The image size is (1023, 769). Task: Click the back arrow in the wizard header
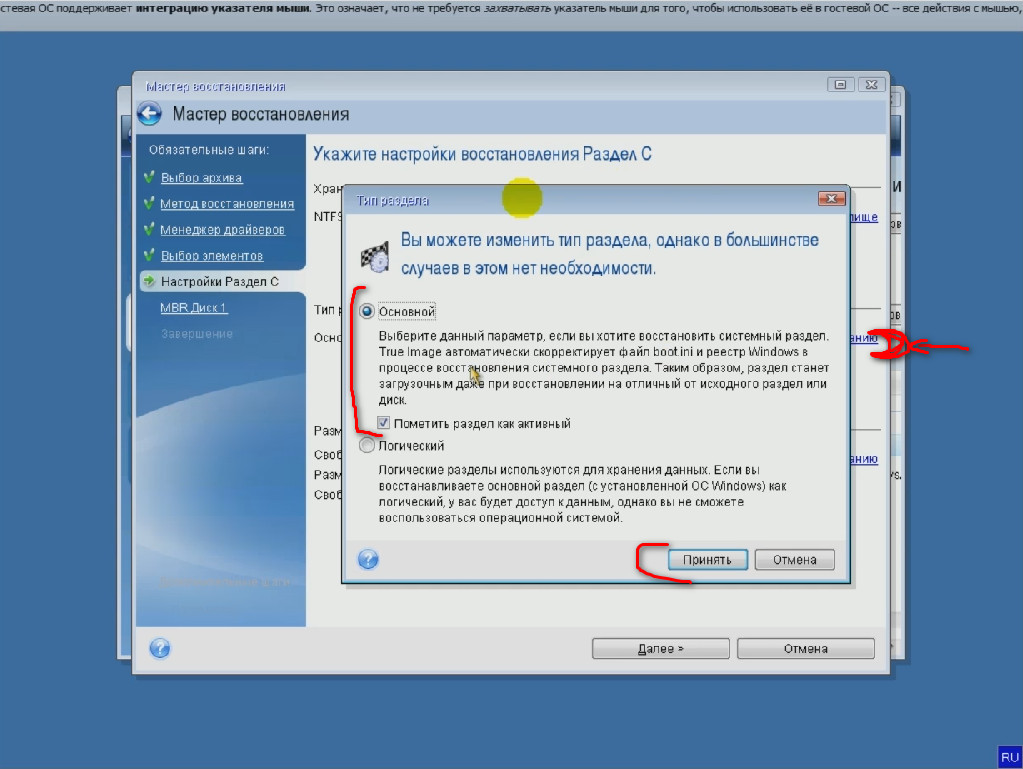pos(149,114)
